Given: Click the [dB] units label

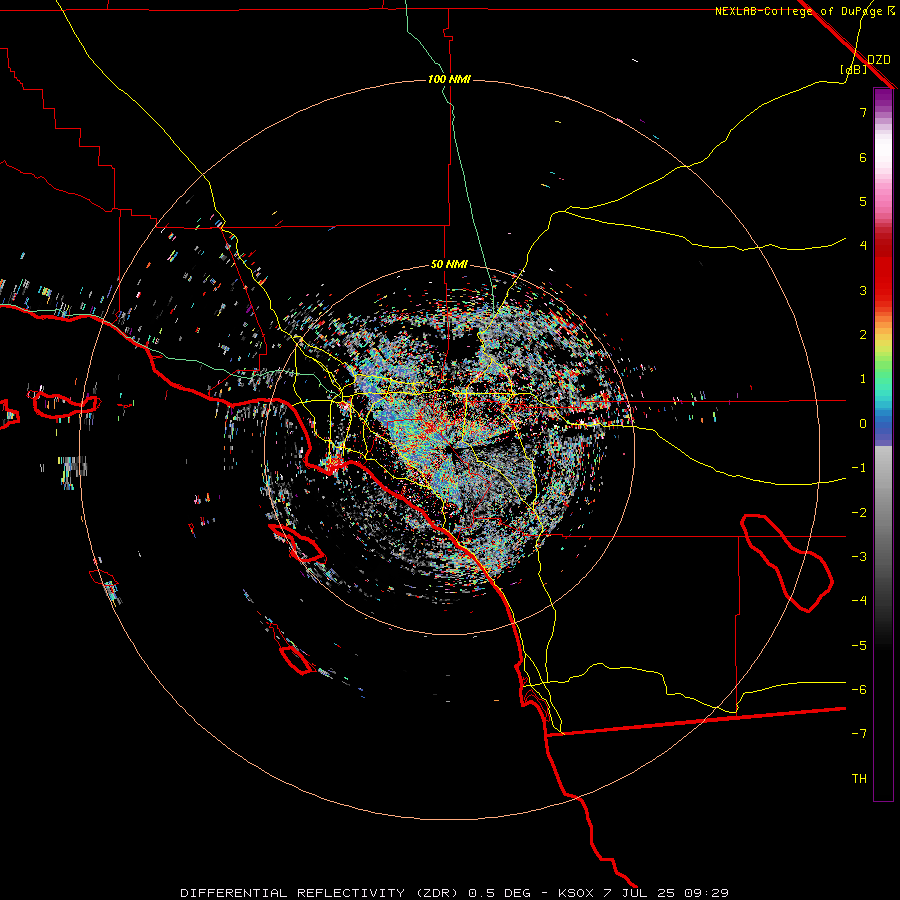Looking at the screenshot, I should 854,69.
